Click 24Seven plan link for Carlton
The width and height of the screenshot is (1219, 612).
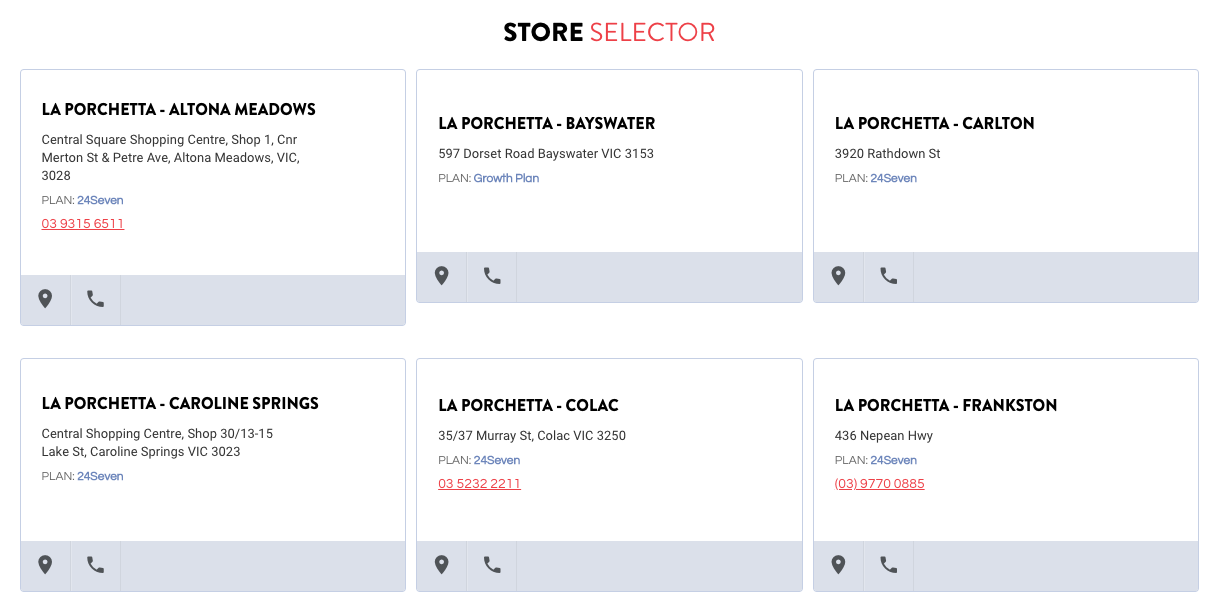tap(893, 178)
